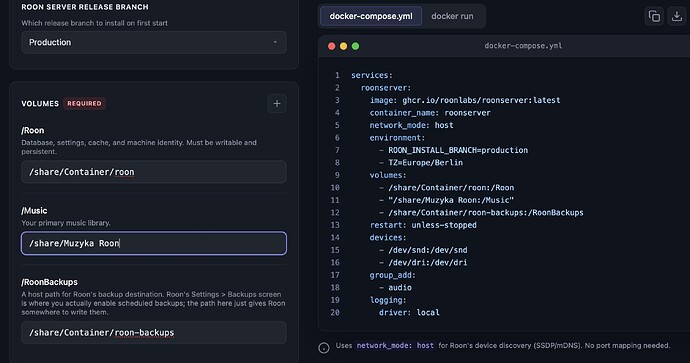Add a new volume with plus button
The image size is (690, 363).
tap(277, 104)
